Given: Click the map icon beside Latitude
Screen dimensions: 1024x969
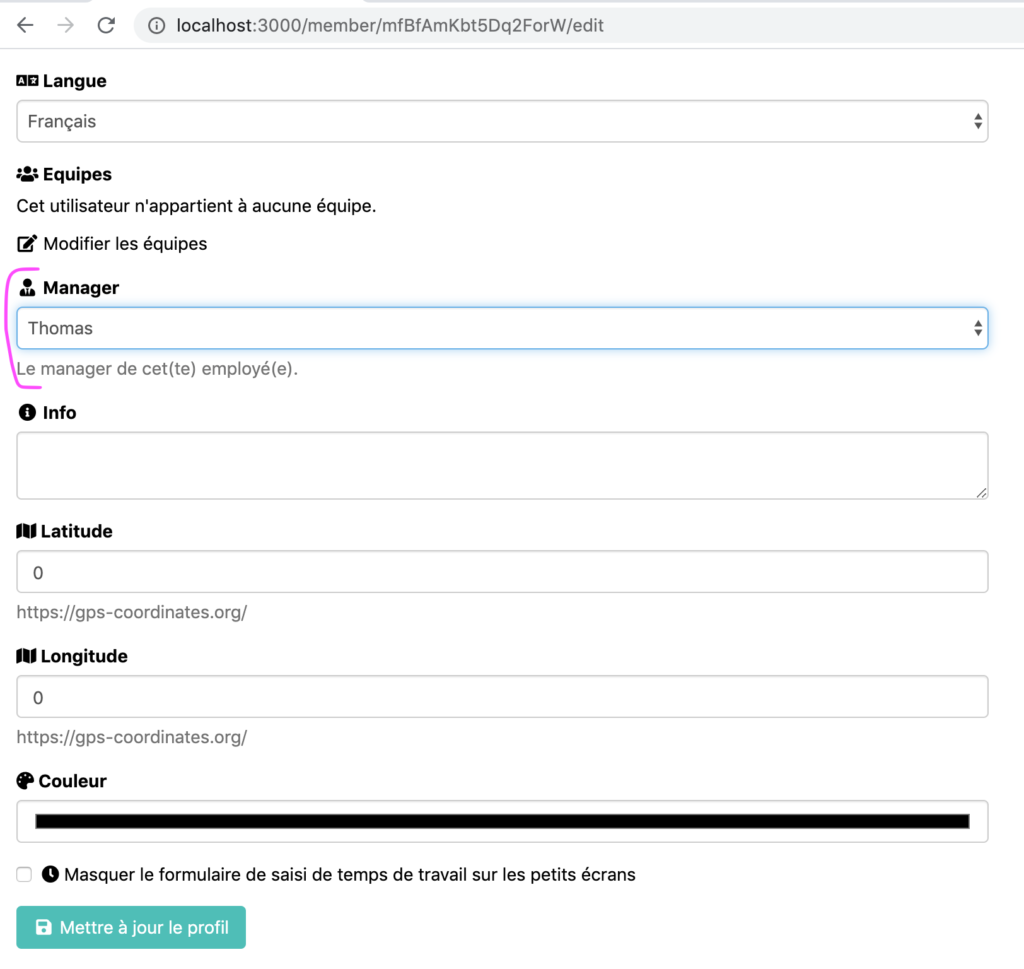Looking at the screenshot, I should [x=26, y=531].
